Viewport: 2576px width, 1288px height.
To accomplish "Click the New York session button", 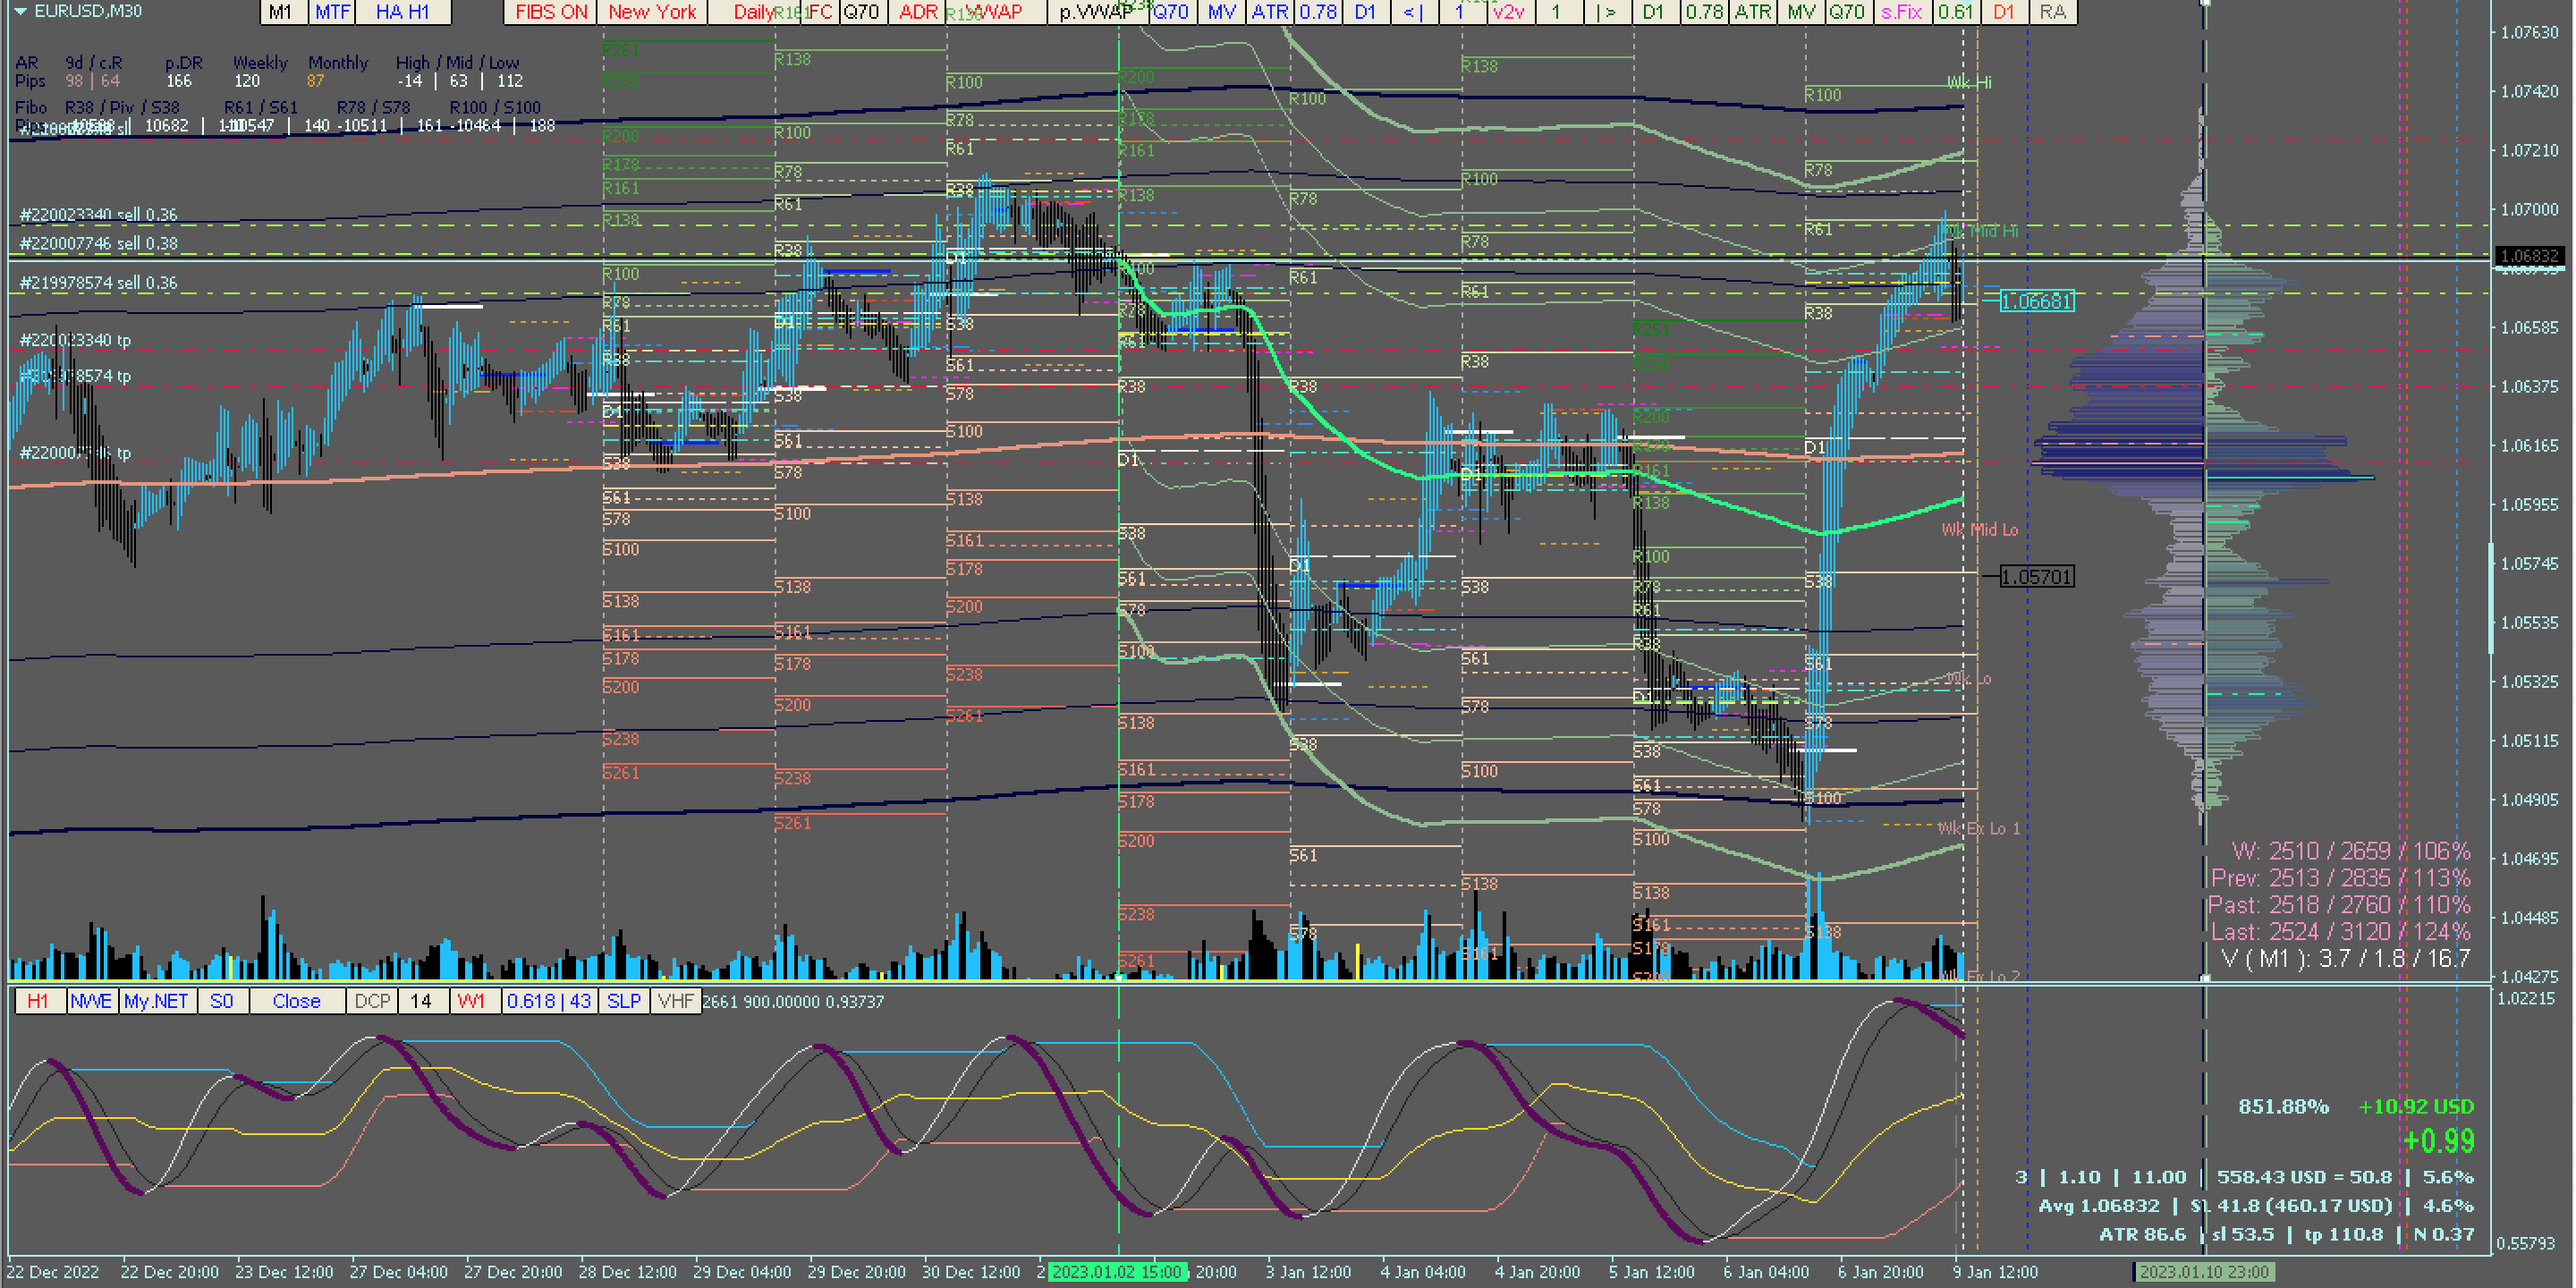I will [x=652, y=12].
